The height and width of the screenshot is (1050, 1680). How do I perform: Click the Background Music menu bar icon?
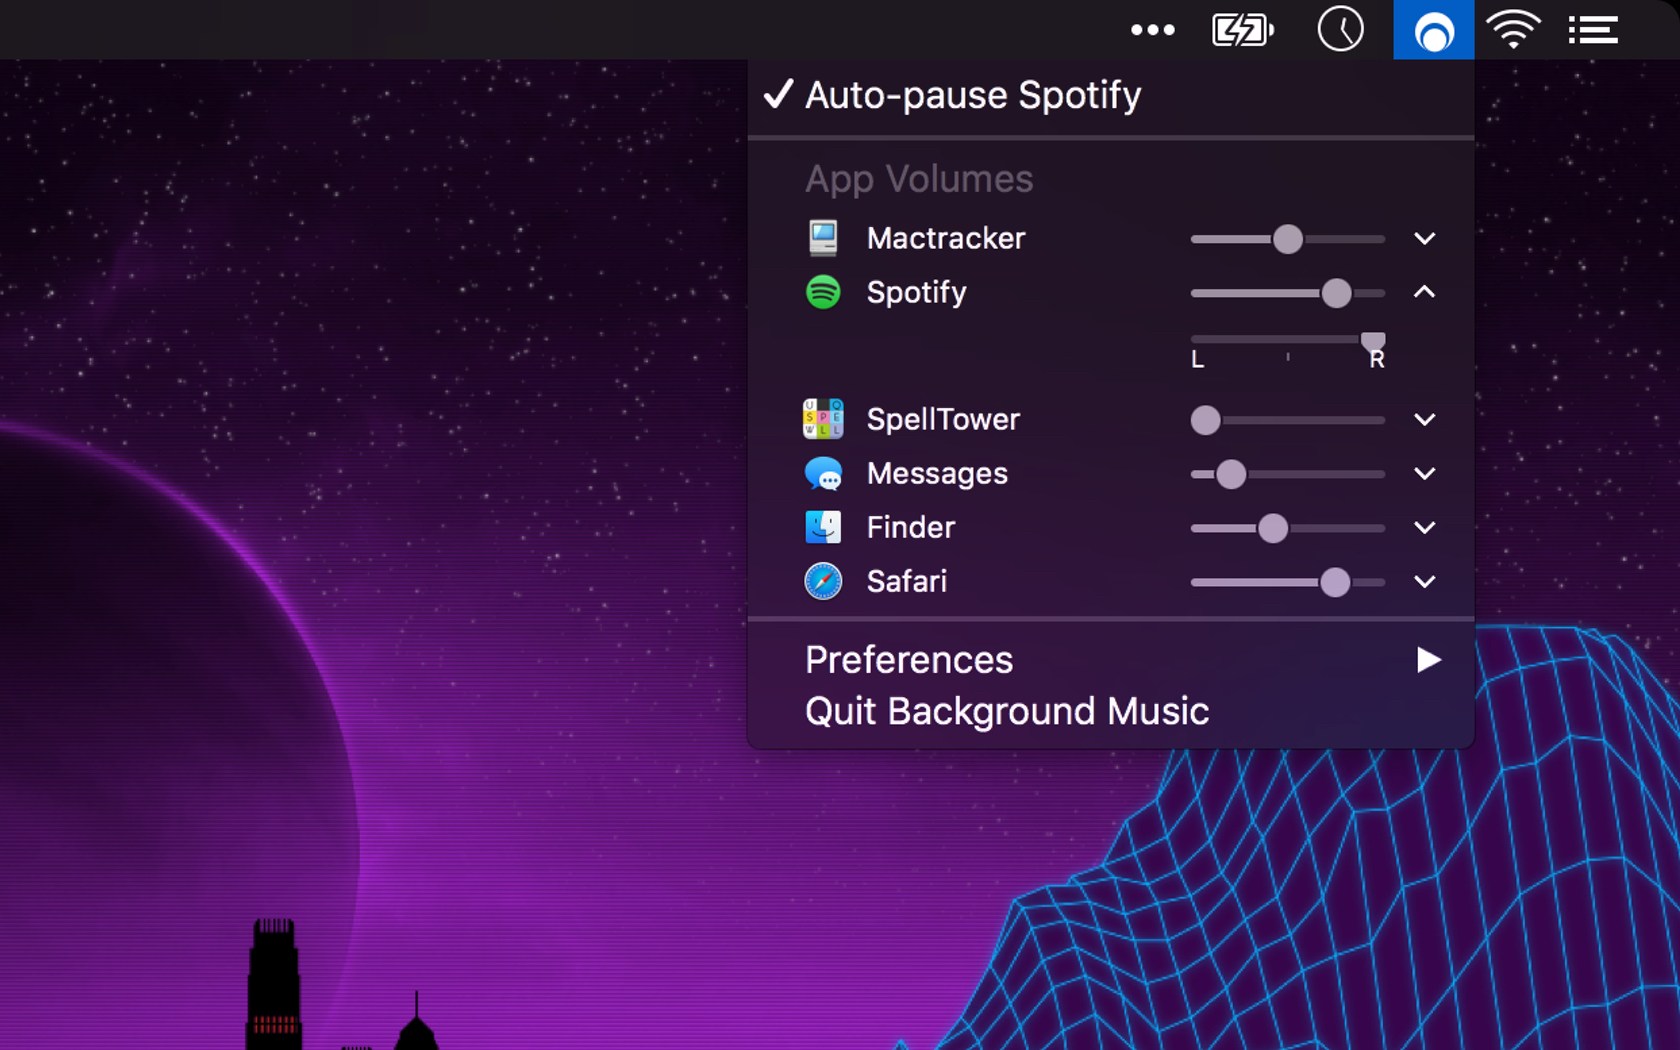click(1432, 29)
